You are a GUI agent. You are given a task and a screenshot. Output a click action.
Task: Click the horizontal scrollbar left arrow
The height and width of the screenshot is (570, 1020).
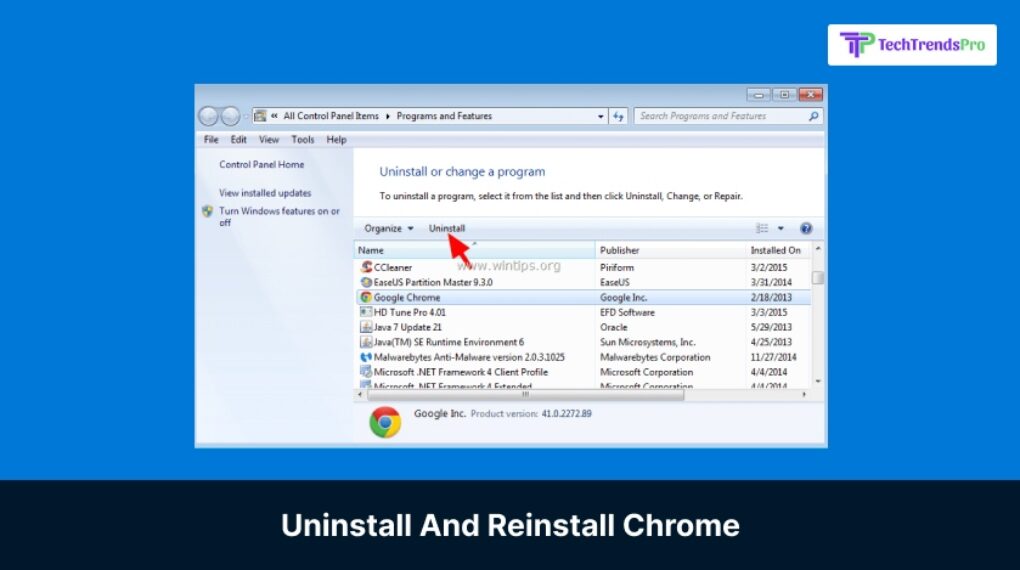(360, 394)
